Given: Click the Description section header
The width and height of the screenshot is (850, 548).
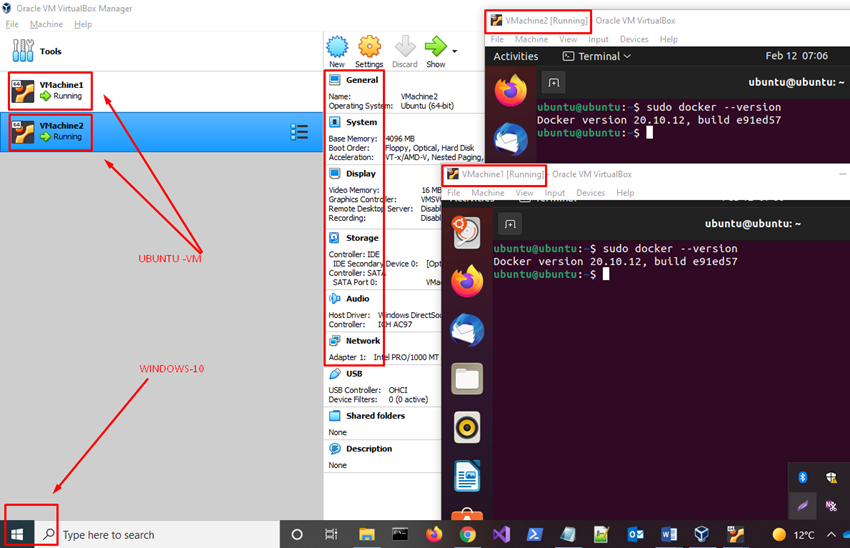Looking at the screenshot, I should tap(369, 449).
